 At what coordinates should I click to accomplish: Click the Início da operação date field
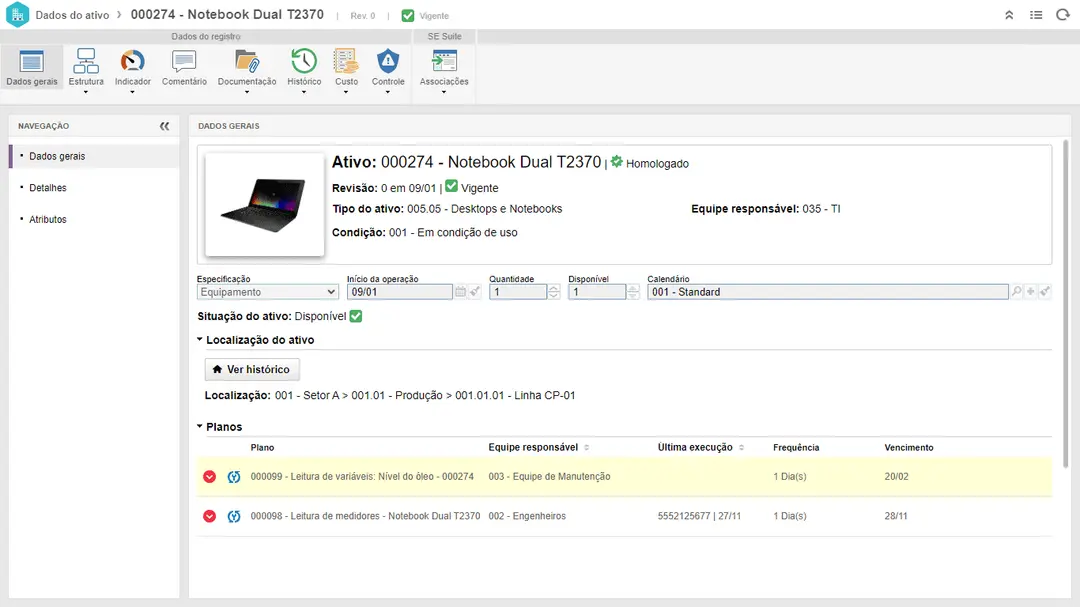click(399, 292)
